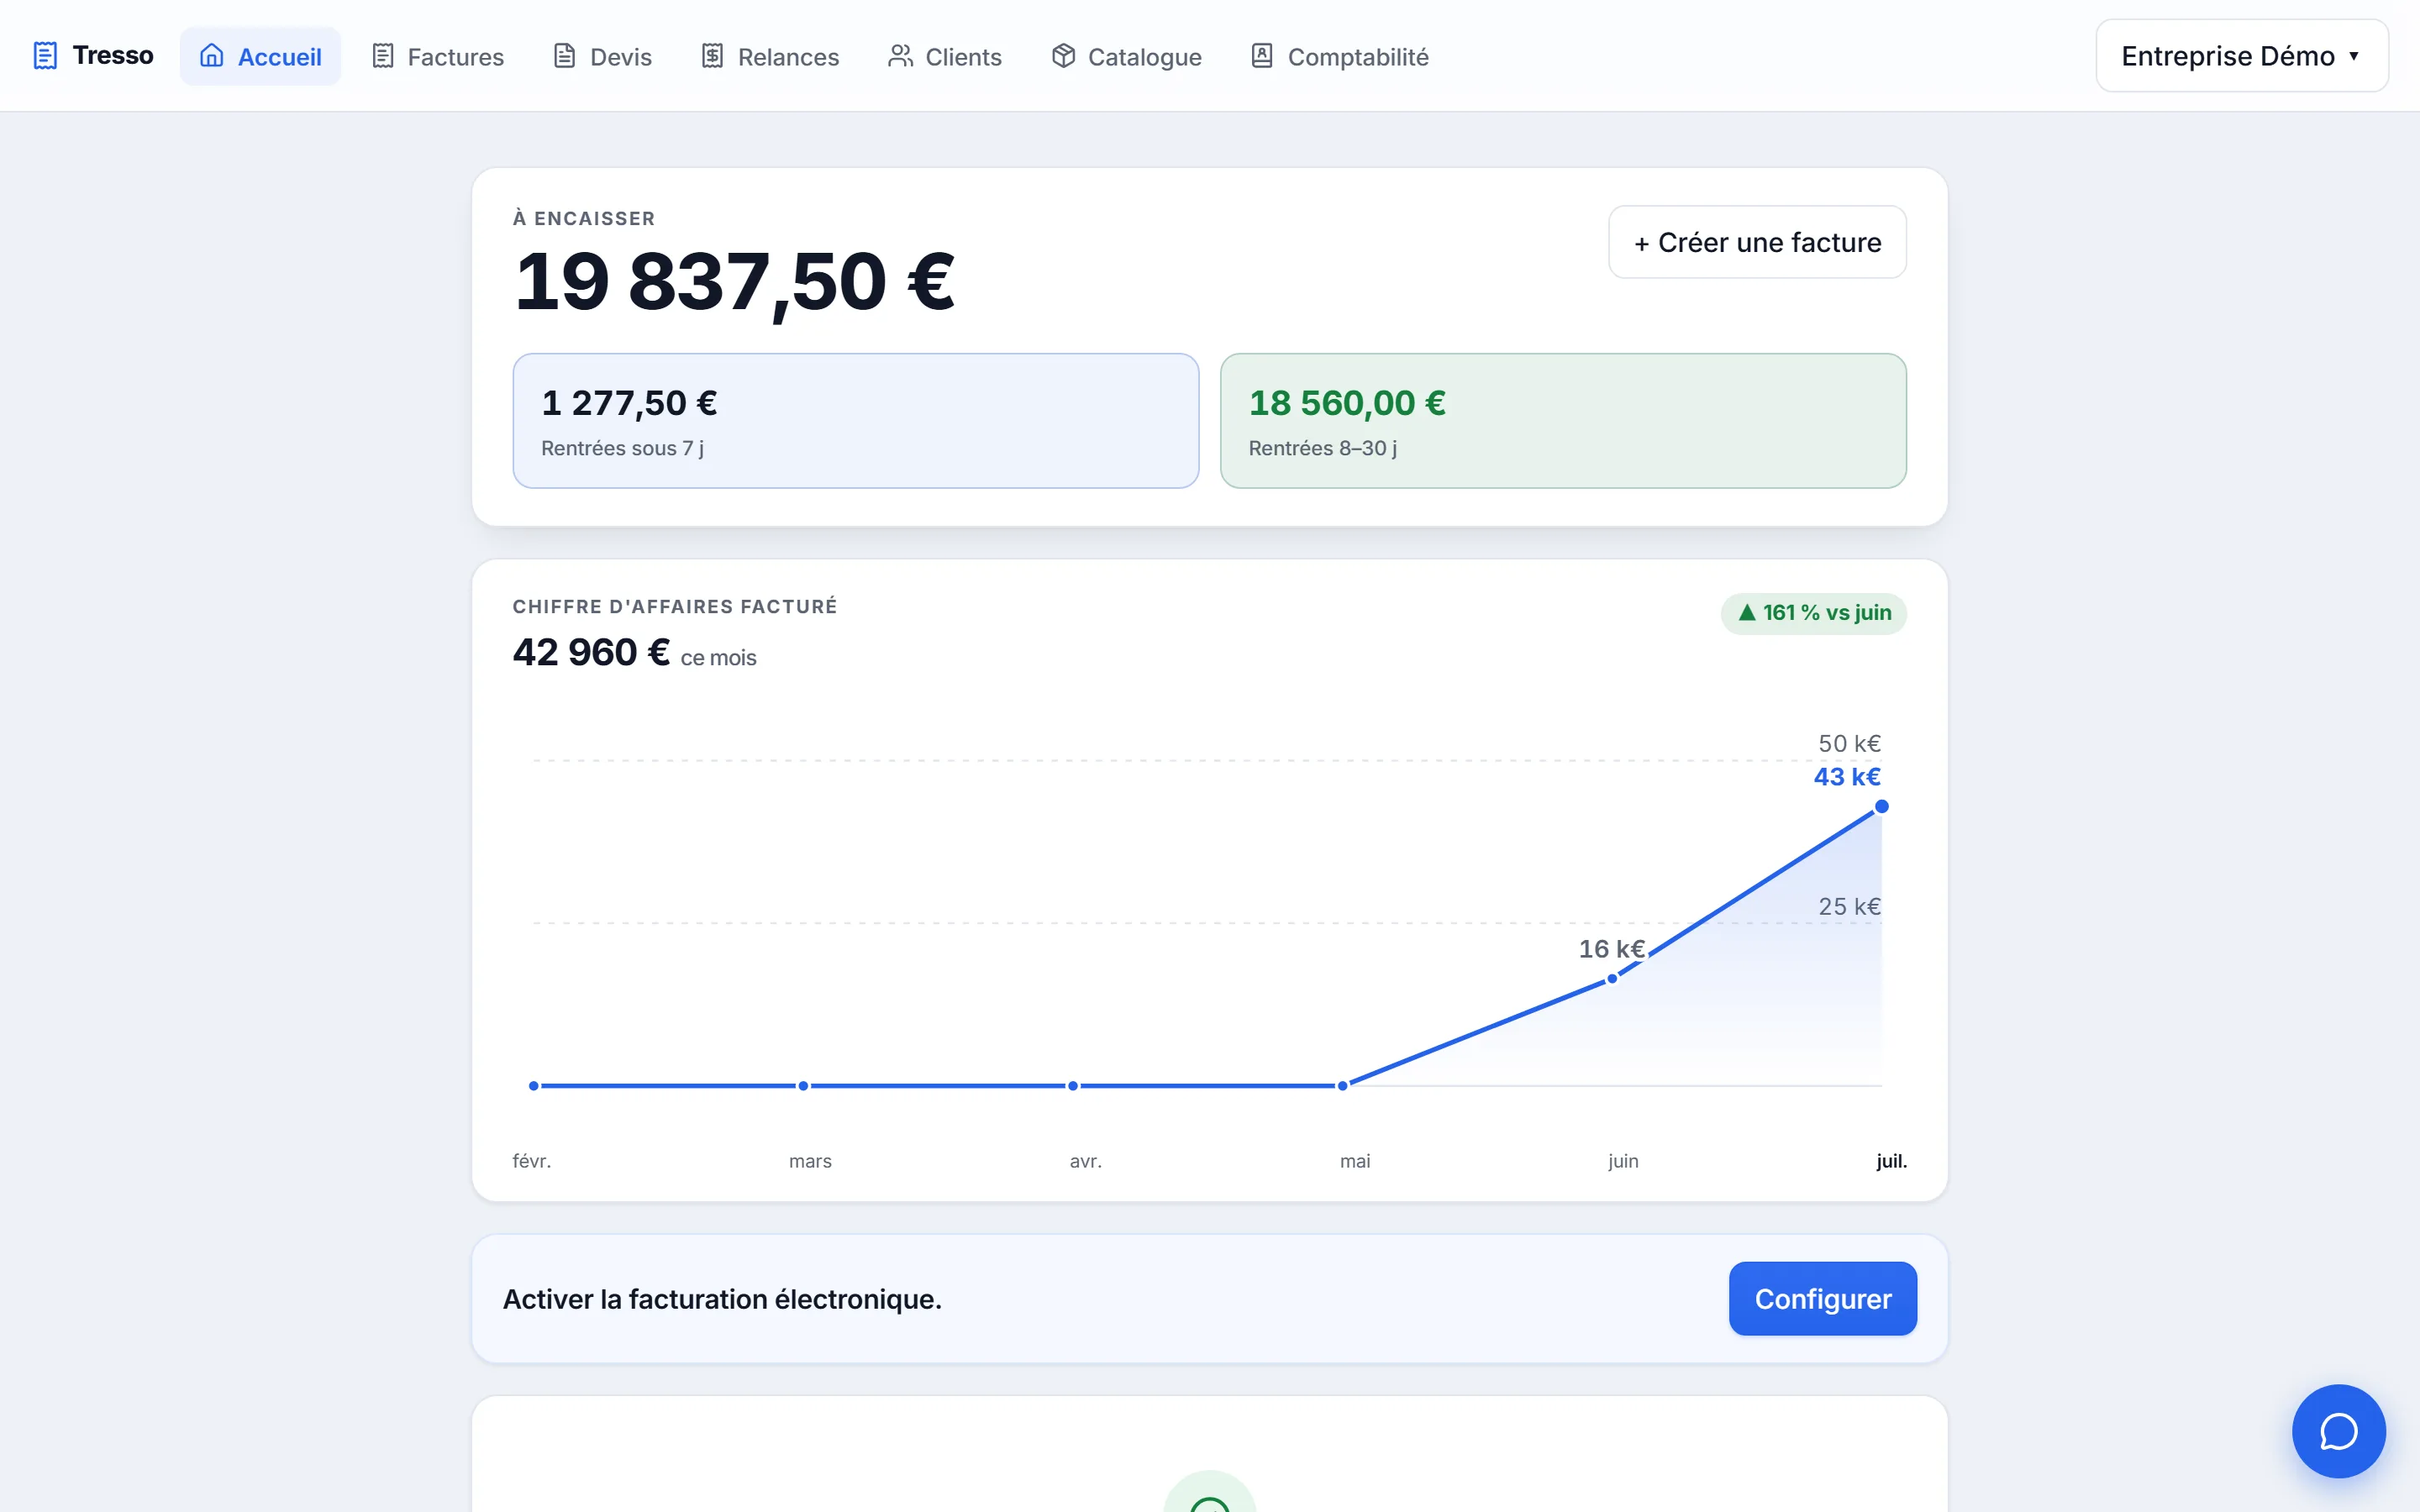Click the 161 % vs juin badge
This screenshot has width=2420, height=1512.
click(x=1813, y=613)
